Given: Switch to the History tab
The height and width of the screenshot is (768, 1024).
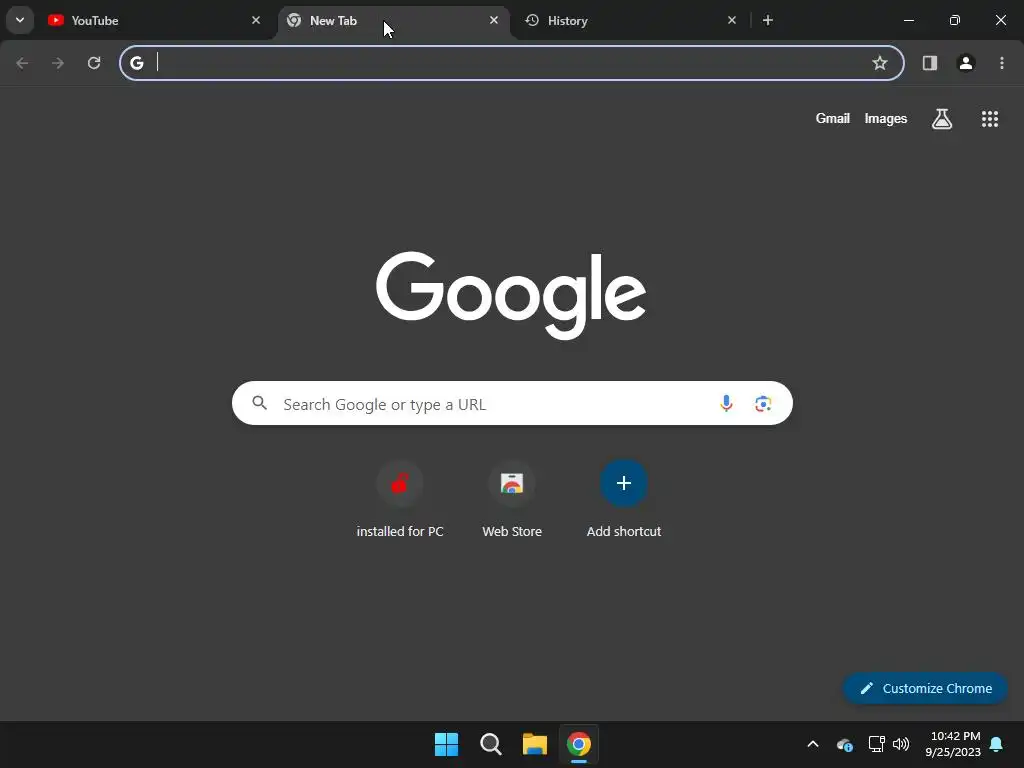Looking at the screenshot, I should point(632,20).
